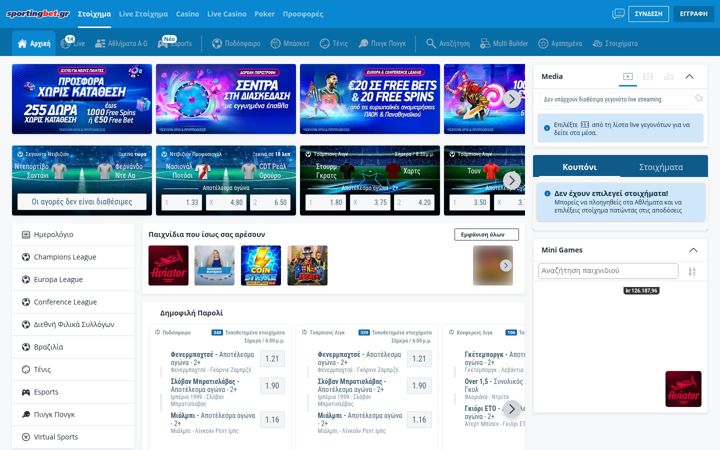Select odds 1.33 for Νασιονάλ Ποτόσι

182,202
